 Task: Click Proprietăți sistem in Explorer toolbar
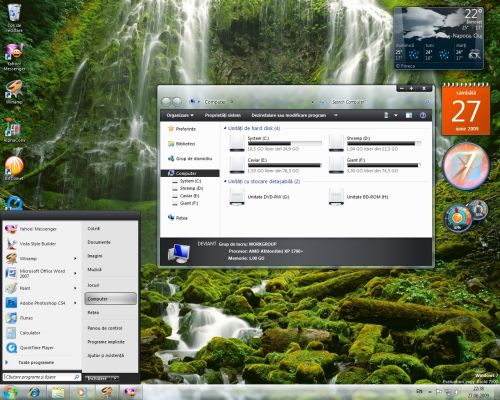tap(223, 115)
